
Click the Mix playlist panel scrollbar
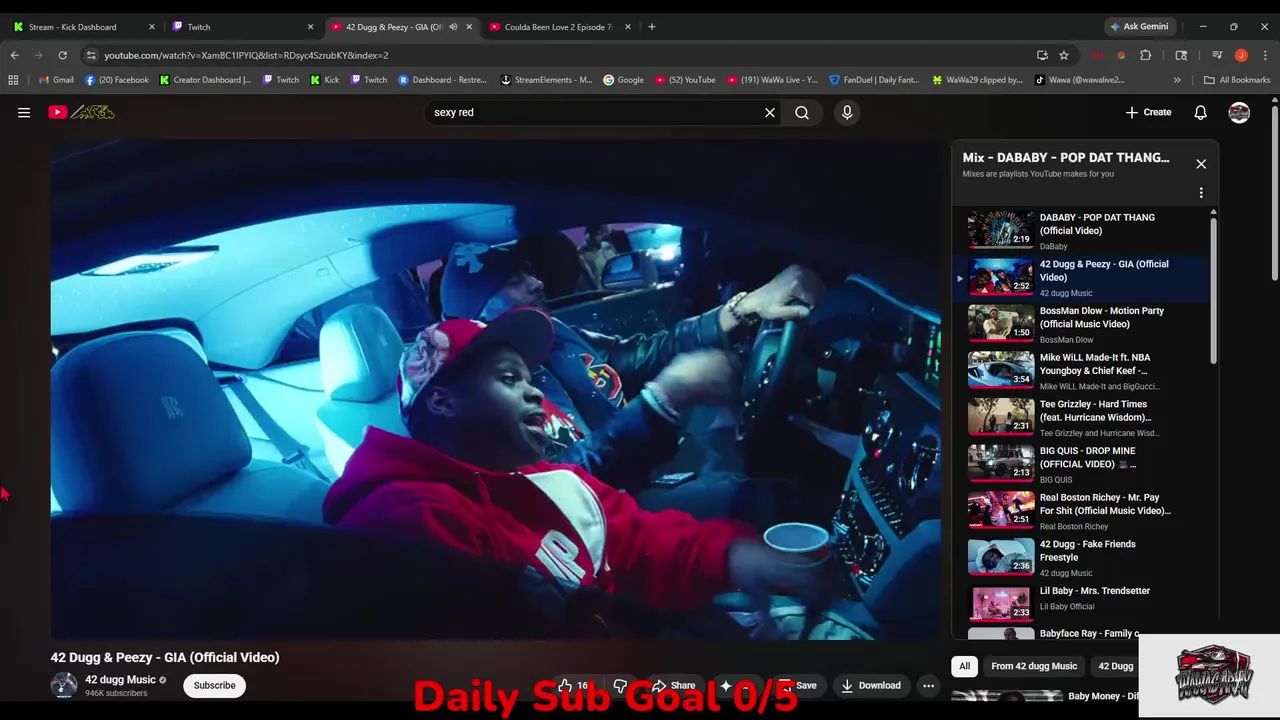pyautogui.click(x=1214, y=290)
